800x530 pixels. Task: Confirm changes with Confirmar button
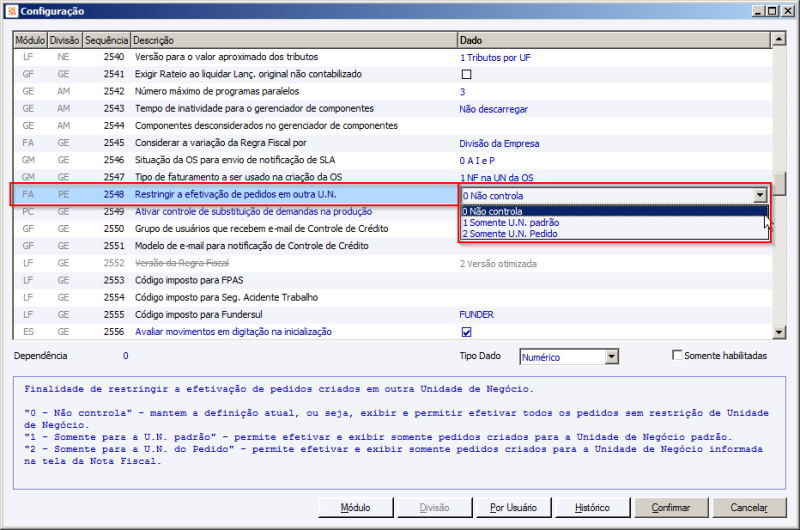(x=671, y=508)
